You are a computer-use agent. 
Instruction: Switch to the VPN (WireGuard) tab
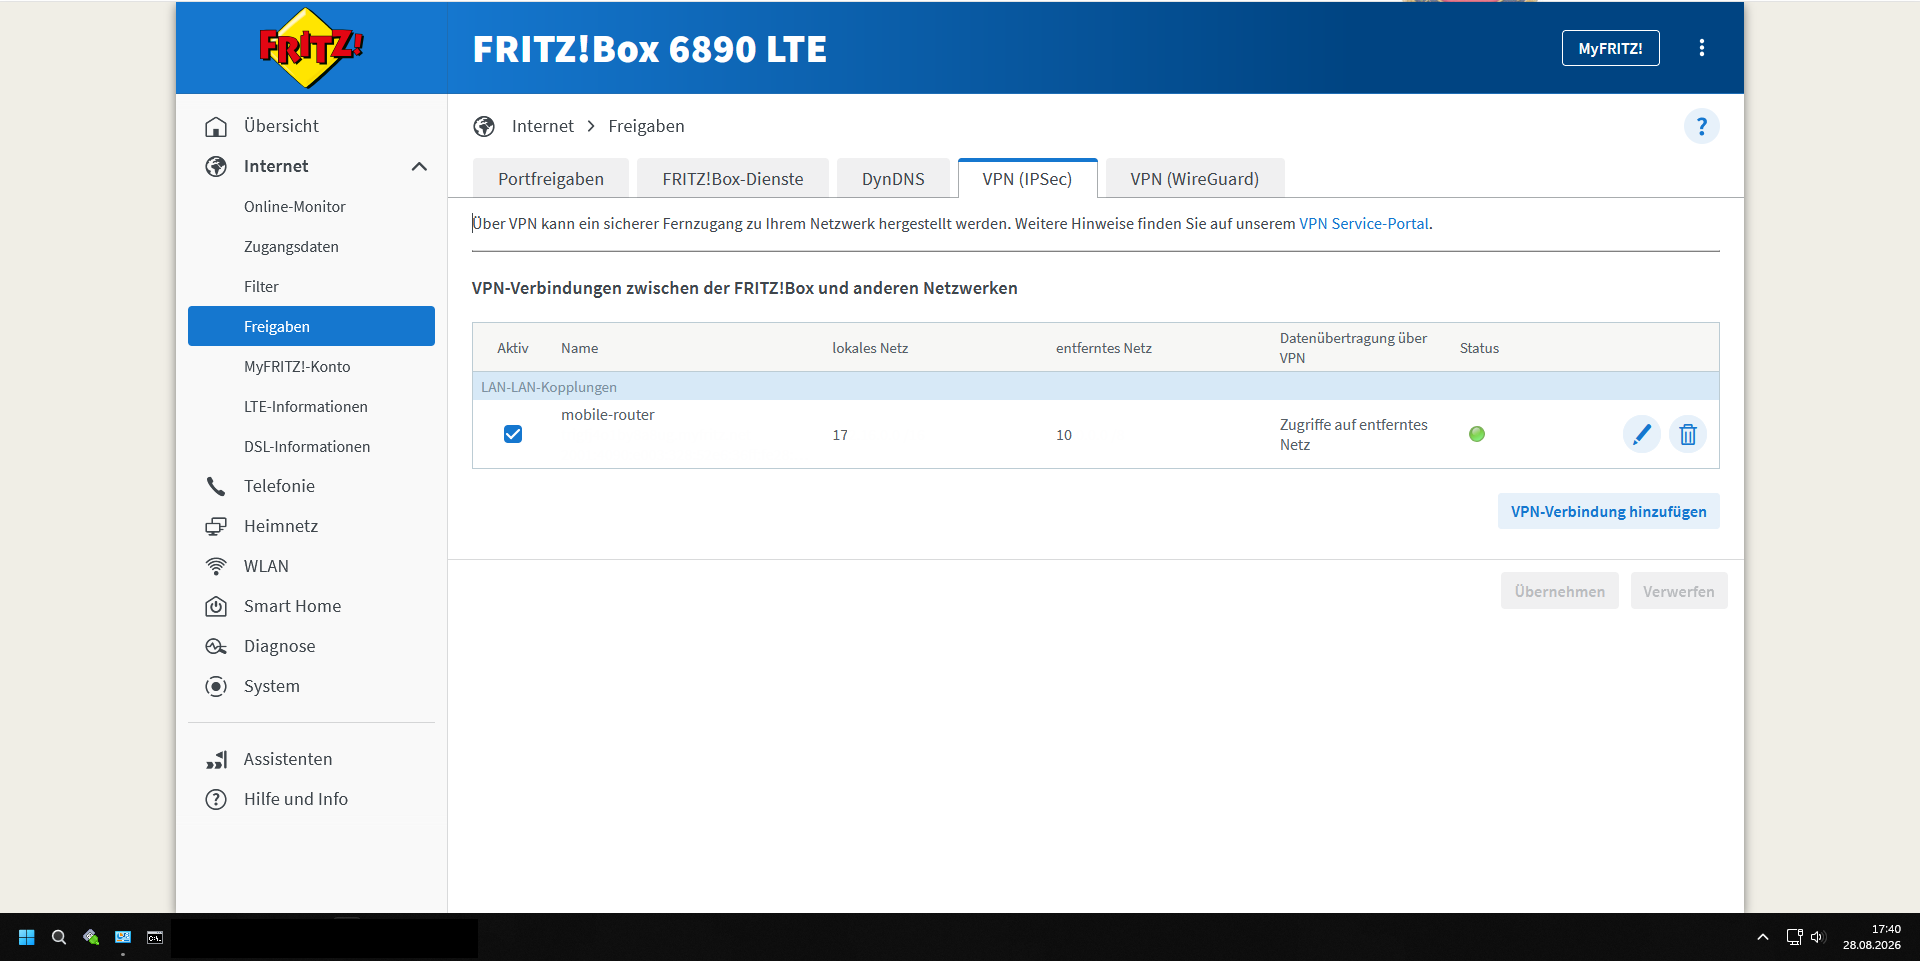[1195, 179]
